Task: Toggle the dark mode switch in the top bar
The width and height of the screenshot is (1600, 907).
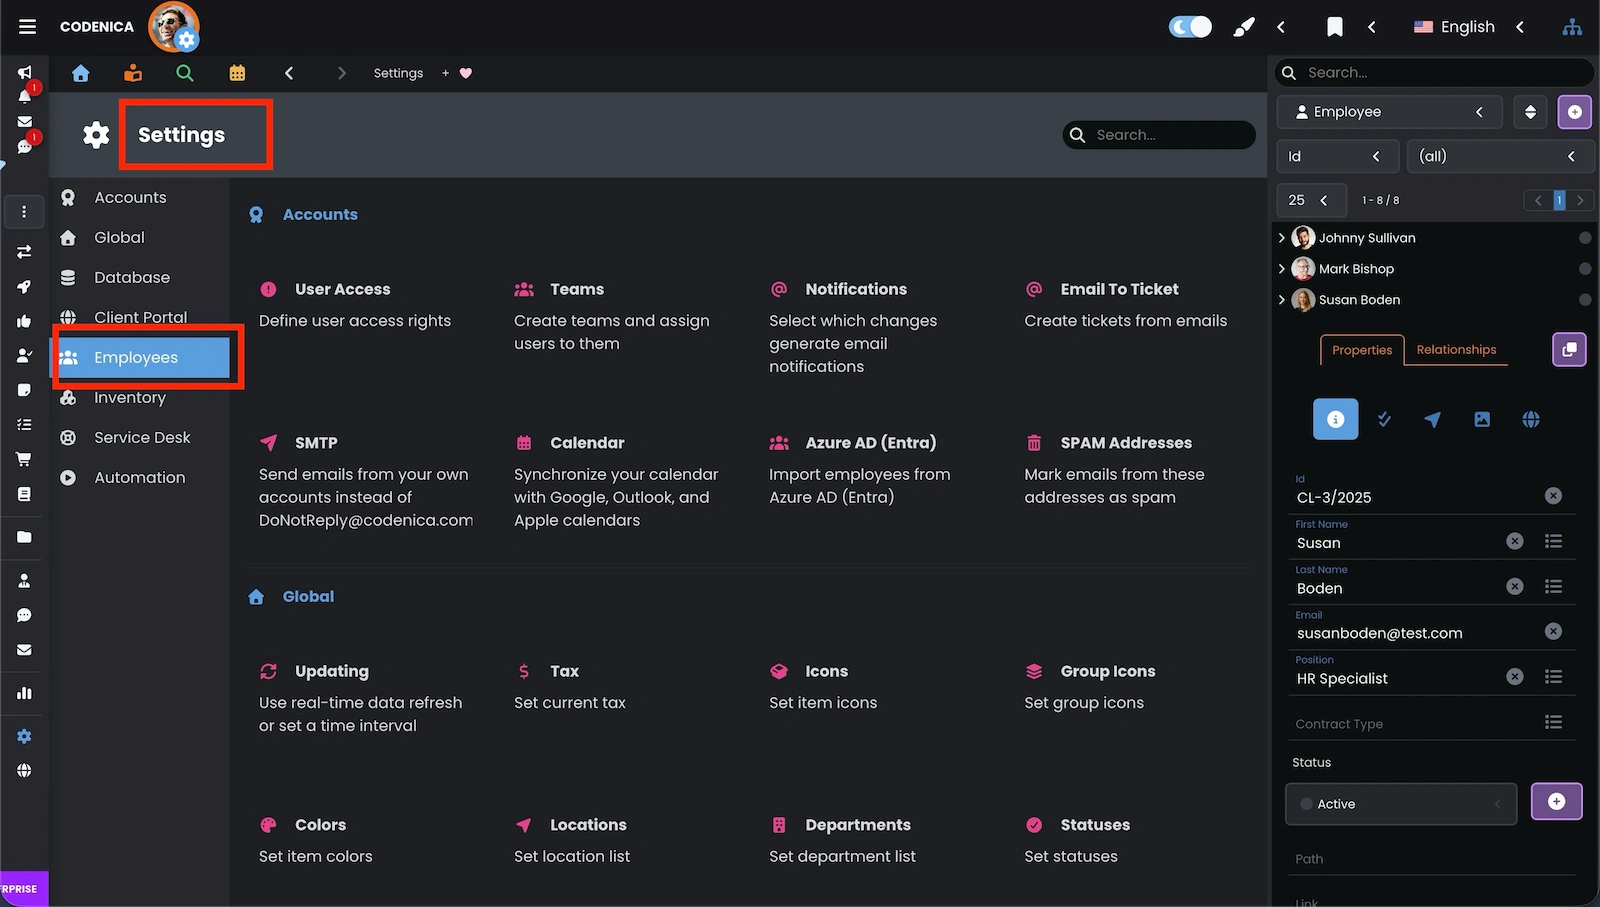Action: [1189, 27]
